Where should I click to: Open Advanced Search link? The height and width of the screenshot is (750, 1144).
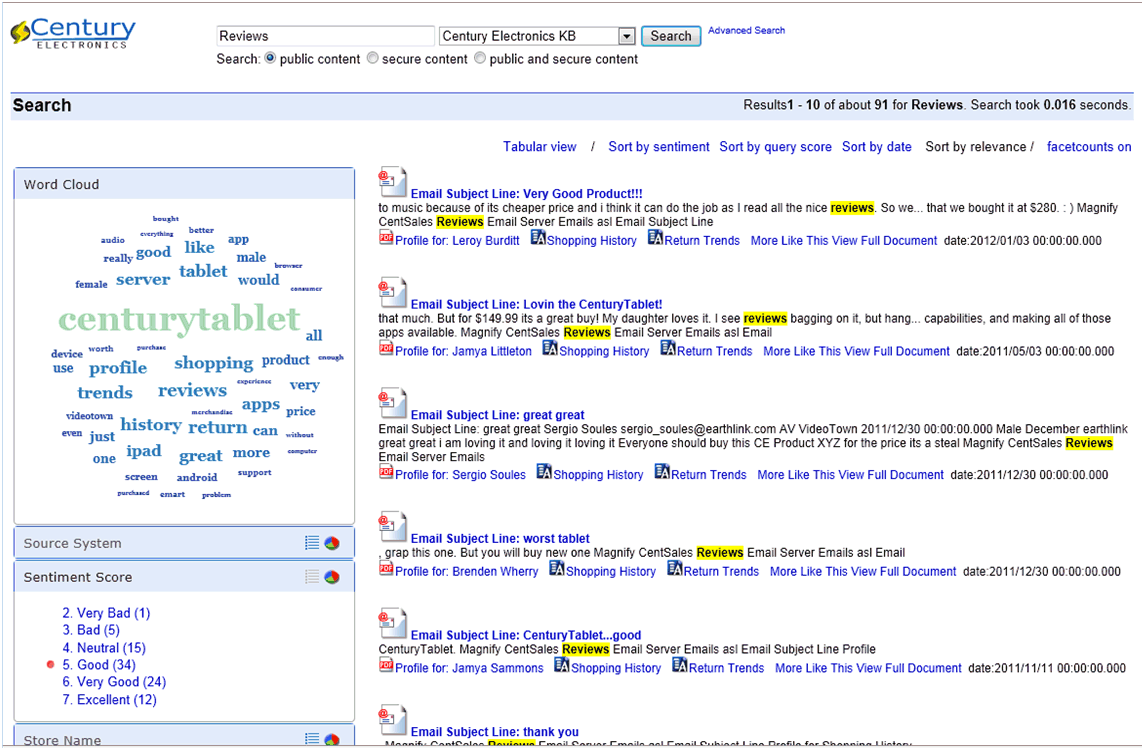point(746,31)
